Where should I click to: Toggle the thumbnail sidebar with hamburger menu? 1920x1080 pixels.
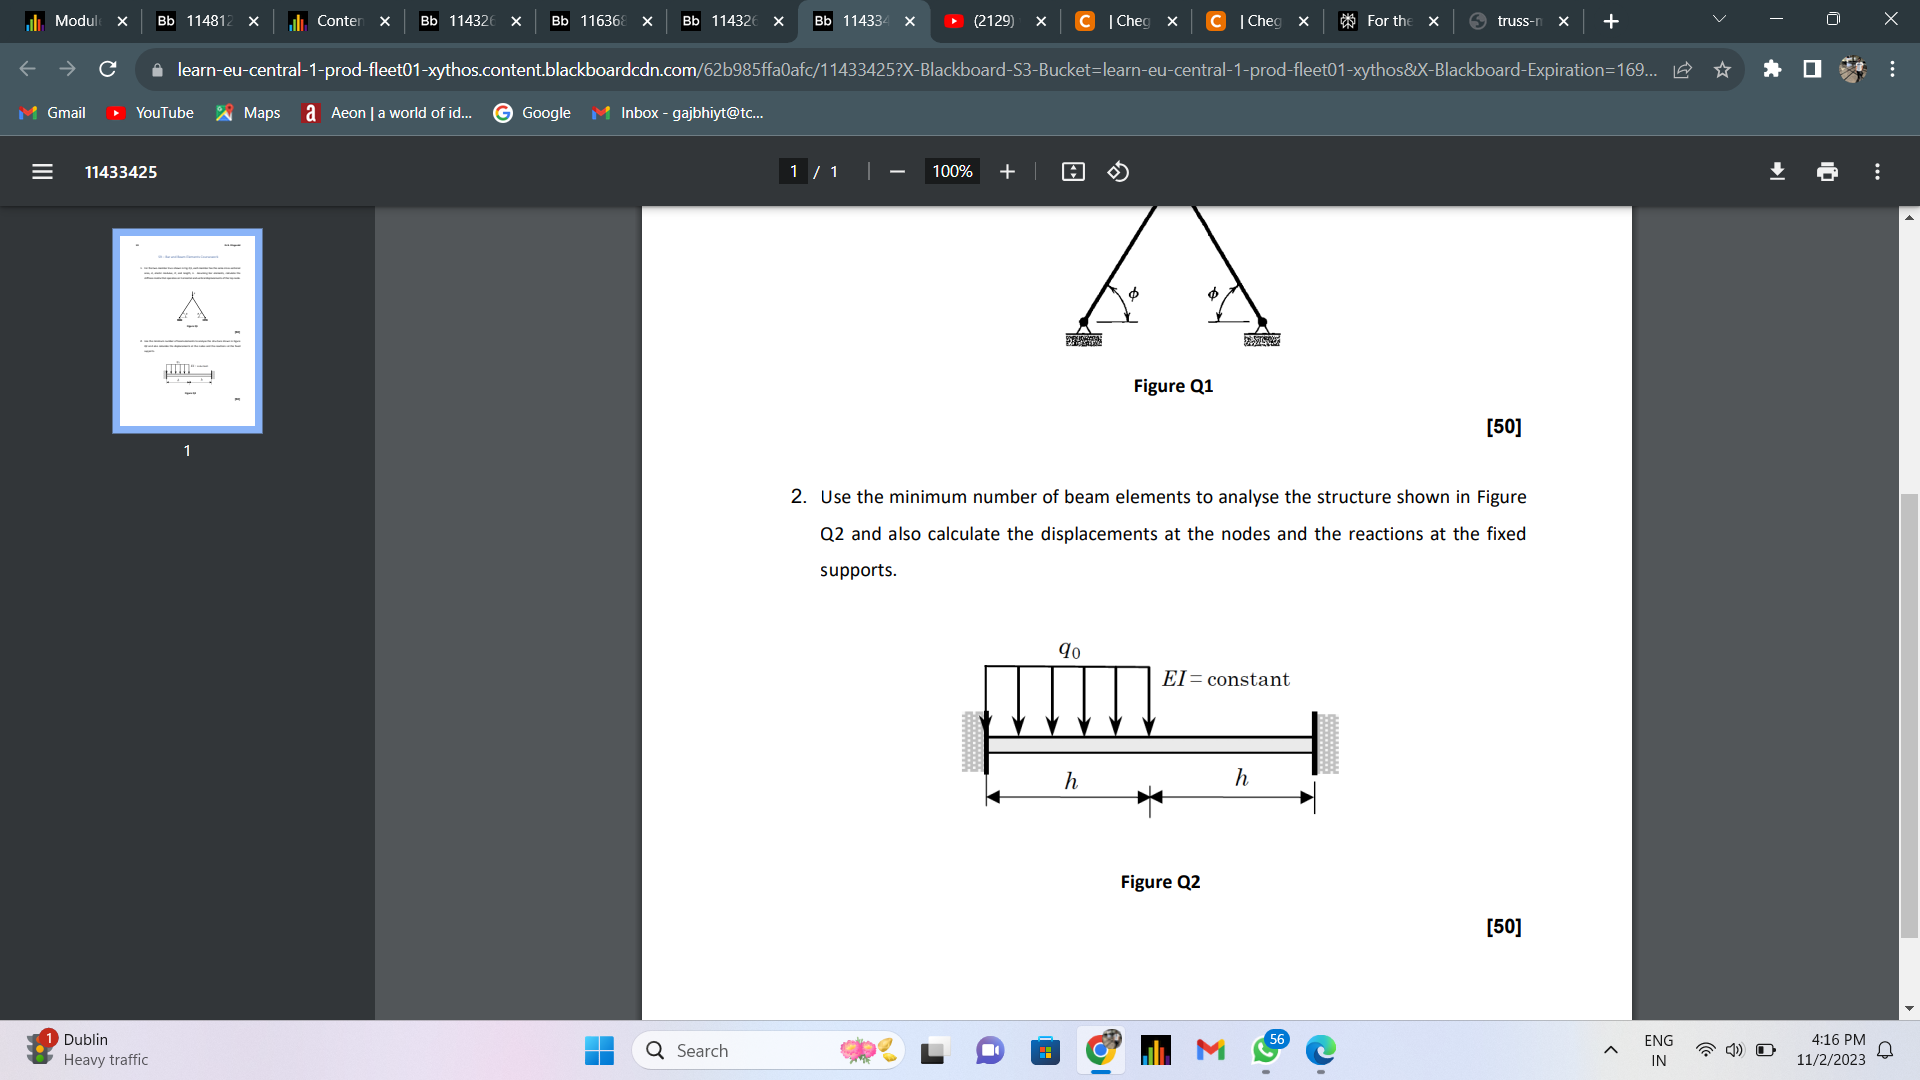coord(42,171)
